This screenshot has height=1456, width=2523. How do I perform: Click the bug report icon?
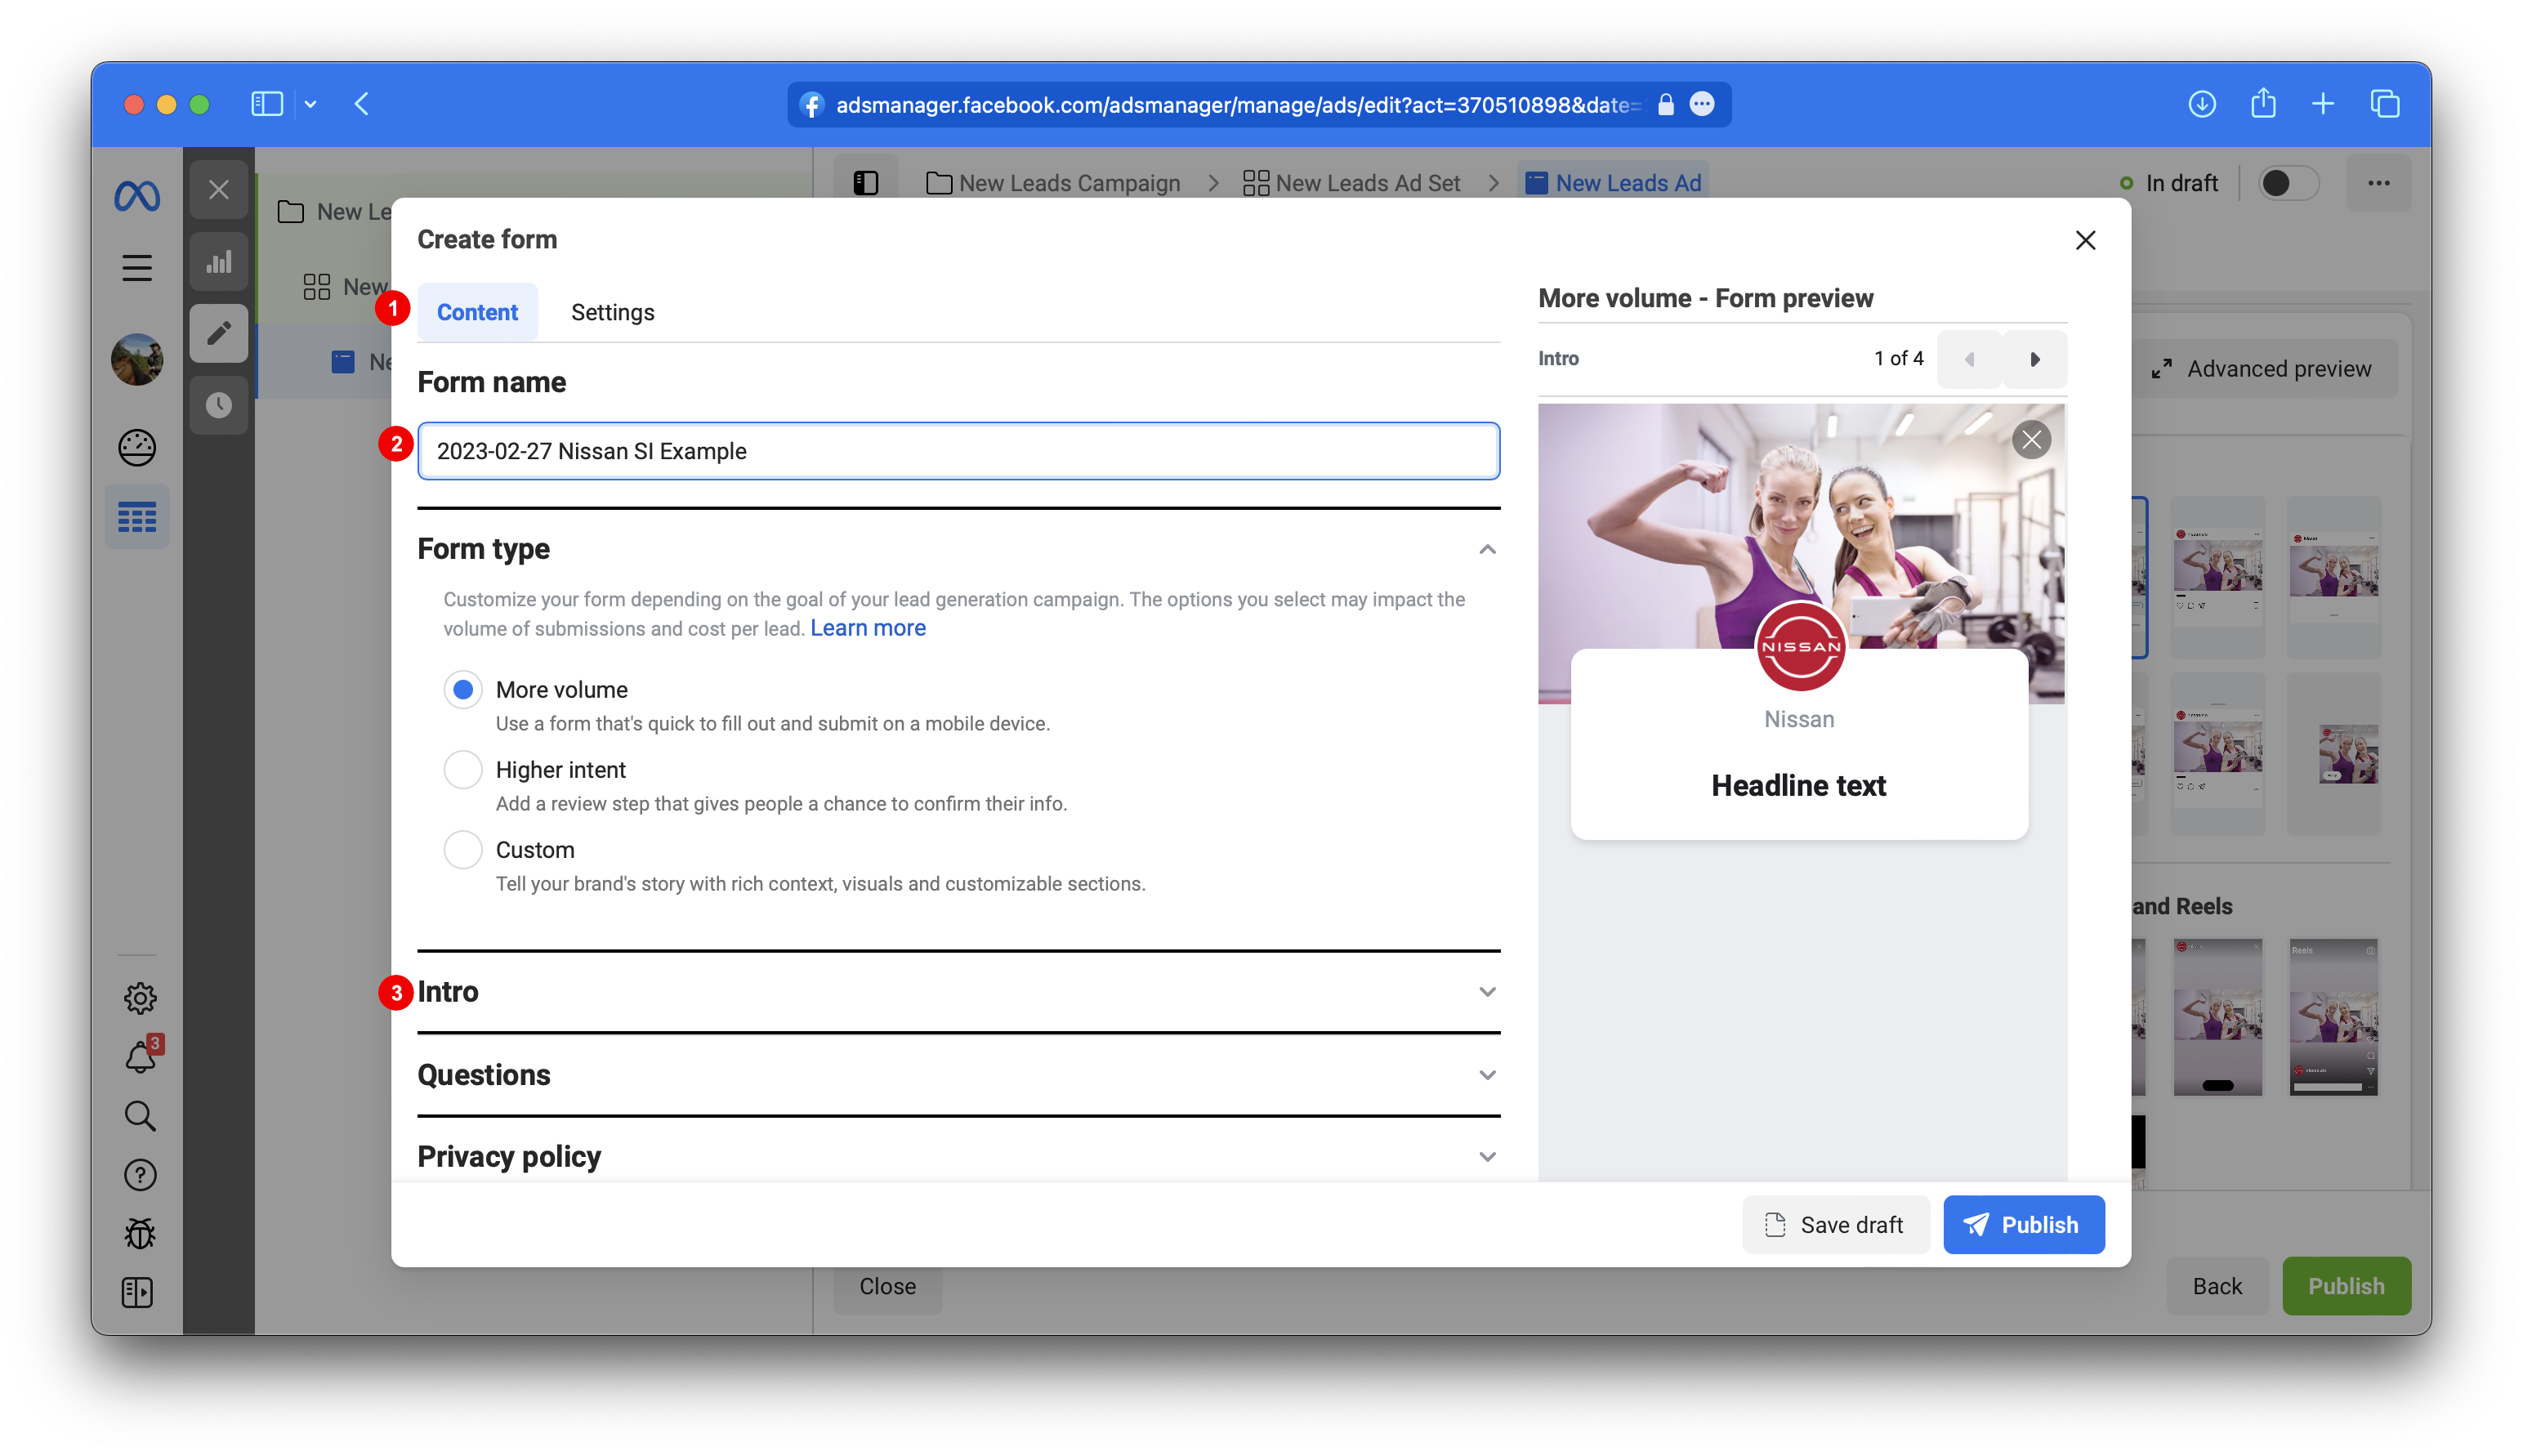click(140, 1233)
